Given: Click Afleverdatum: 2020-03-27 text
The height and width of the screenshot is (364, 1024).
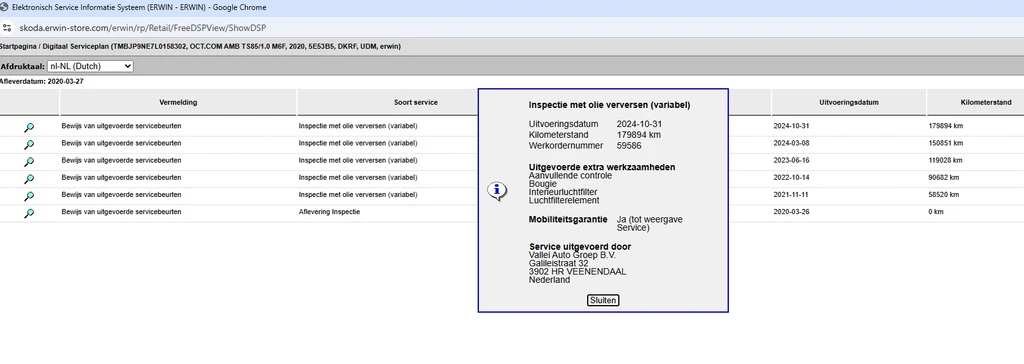Looking at the screenshot, I should tap(42, 82).
